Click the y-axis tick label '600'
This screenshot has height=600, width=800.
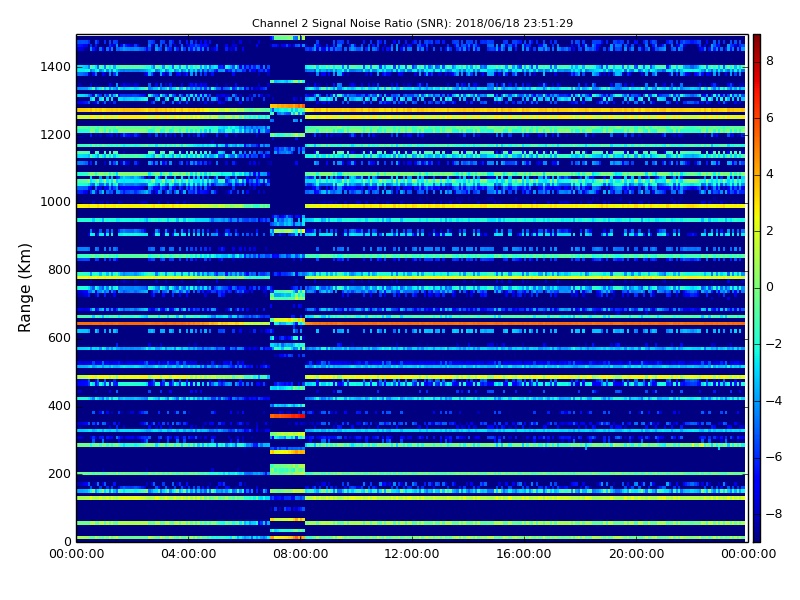tap(59, 338)
